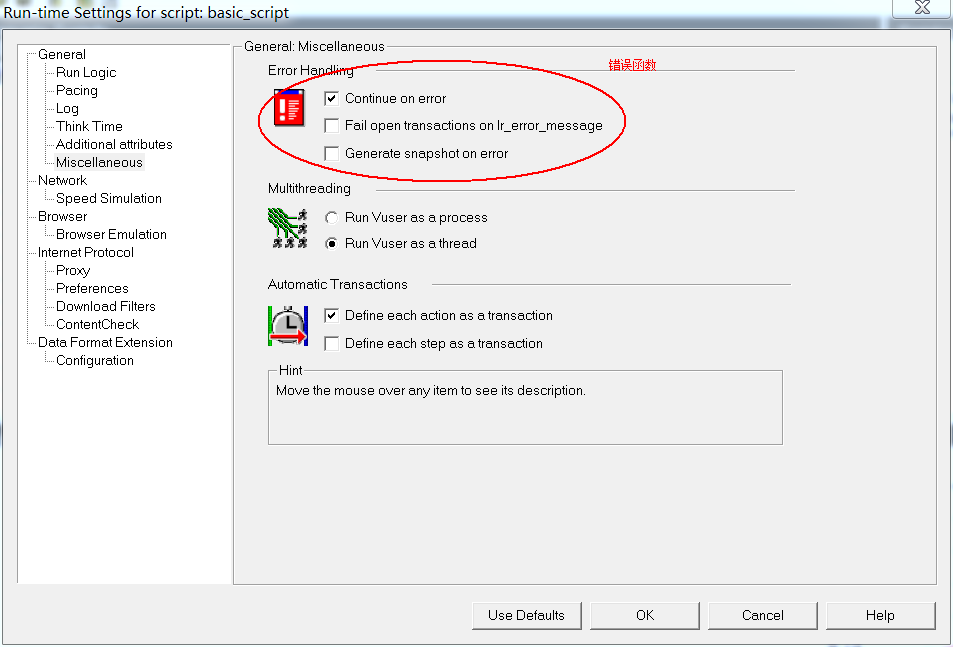The height and width of the screenshot is (647, 953).
Task: Click the red Error Handling icon
Action: 289,108
